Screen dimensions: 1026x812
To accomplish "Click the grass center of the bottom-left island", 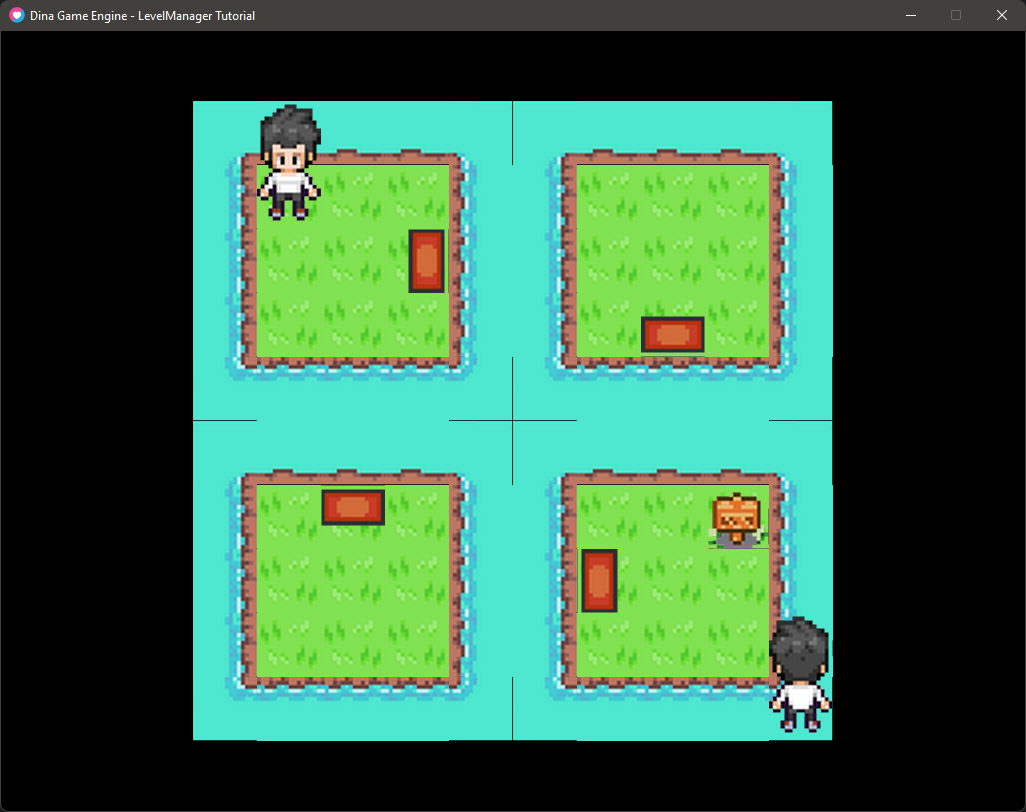I will click(353, 590).
